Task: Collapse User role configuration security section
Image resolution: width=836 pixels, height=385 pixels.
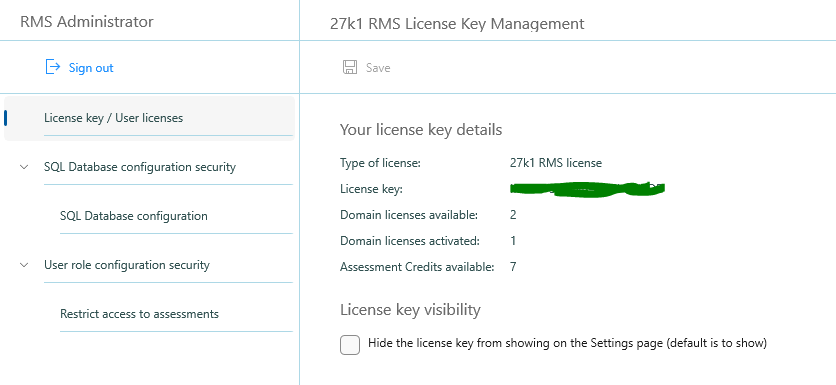Action: 24,265
